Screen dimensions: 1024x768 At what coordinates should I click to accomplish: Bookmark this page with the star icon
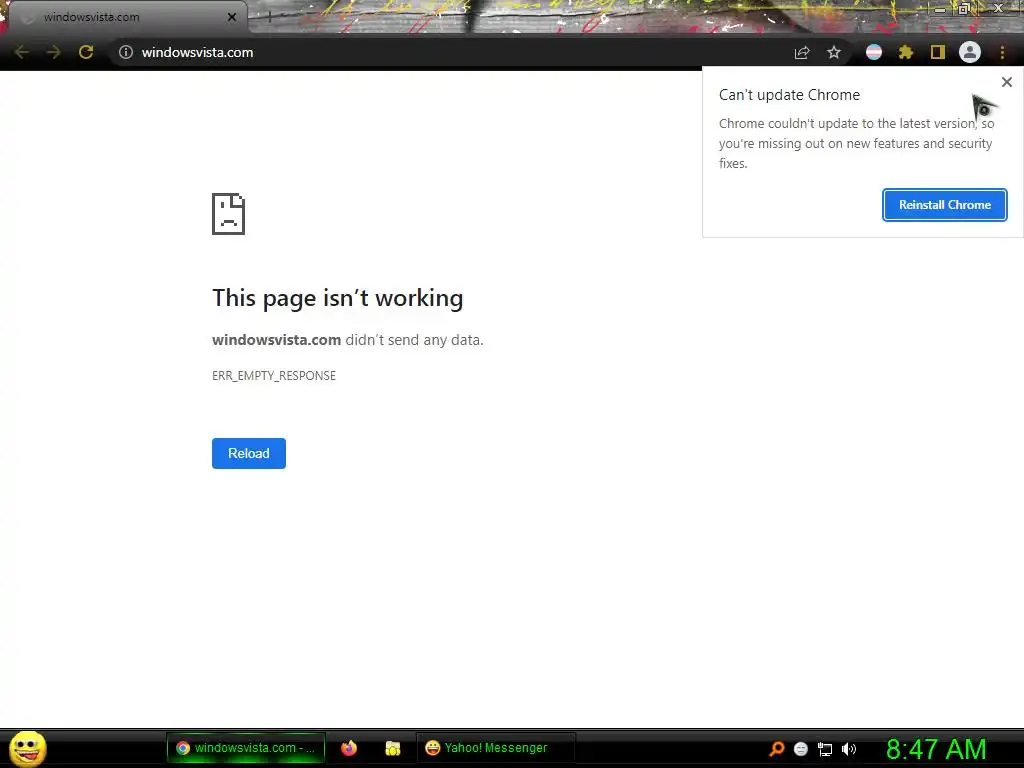pyautogui.click(x=834, y=52)
